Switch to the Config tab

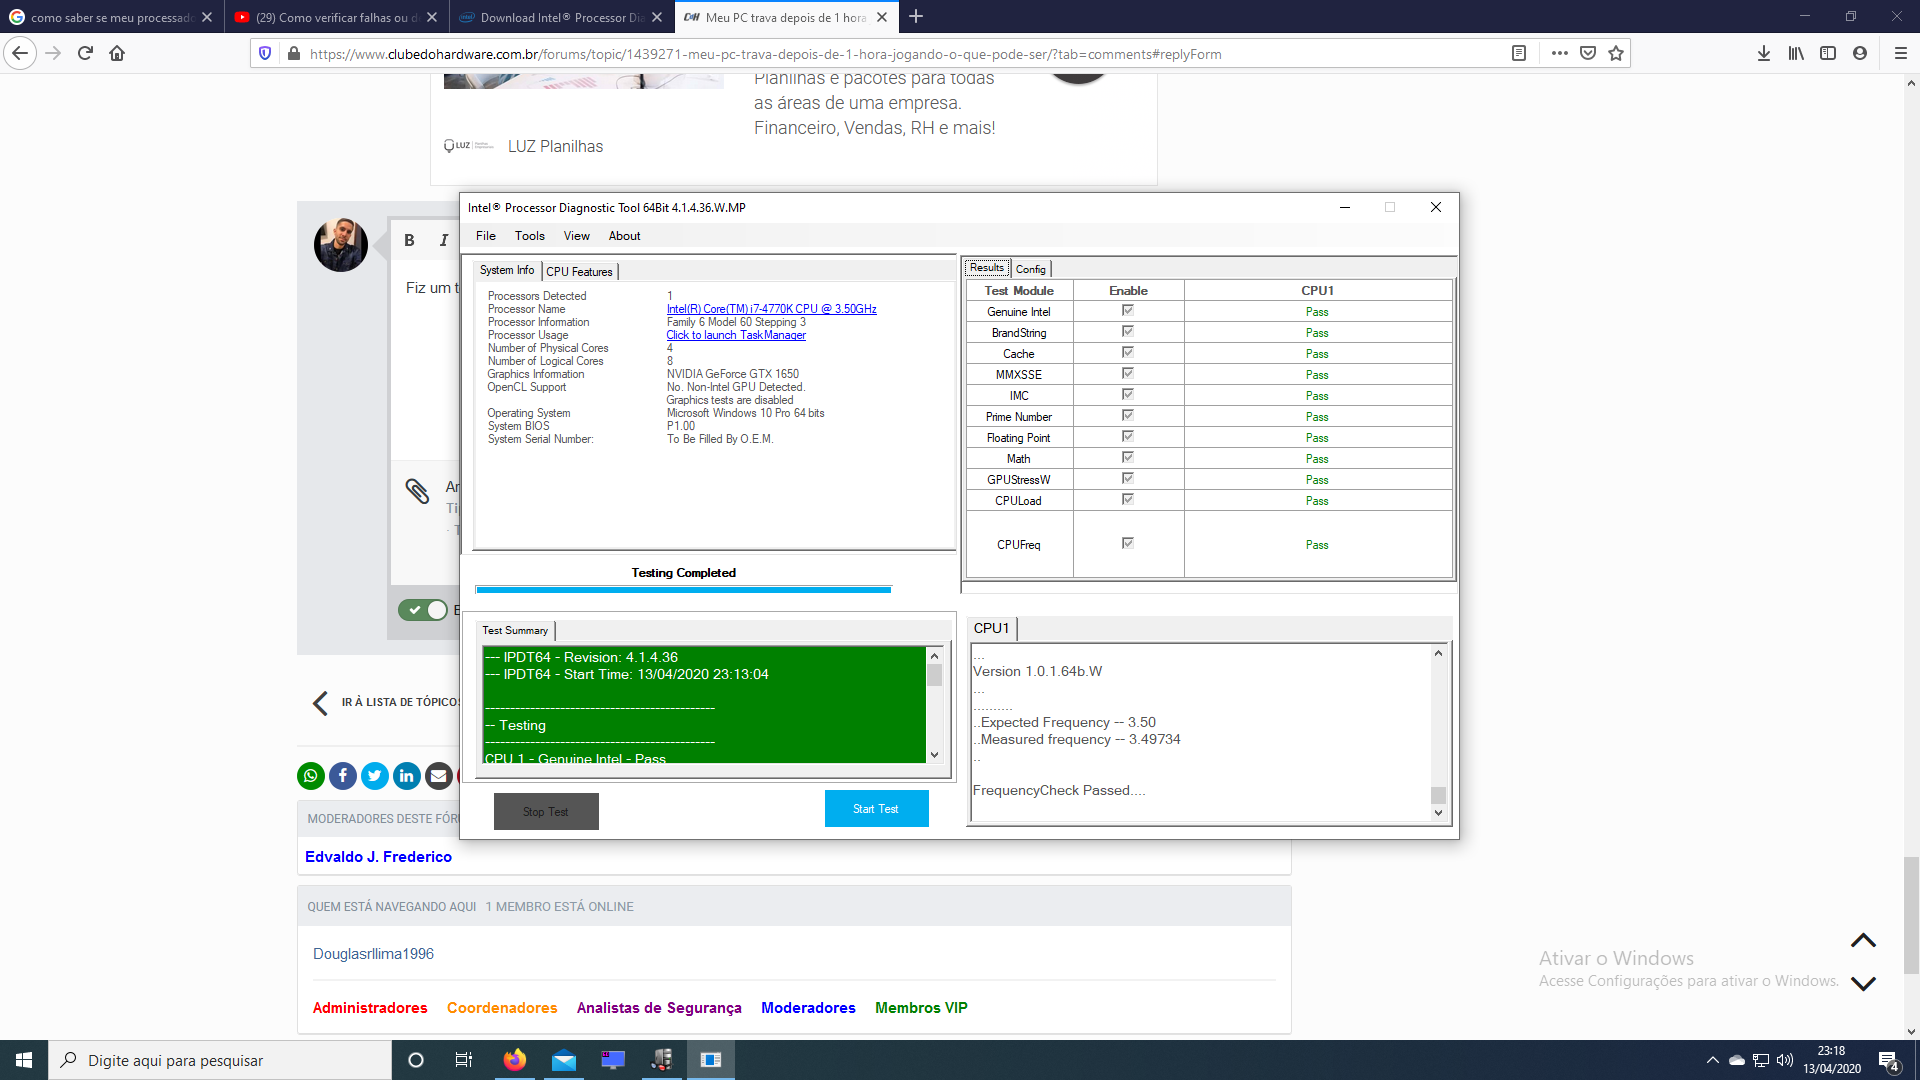click(x=1030, y=269)
